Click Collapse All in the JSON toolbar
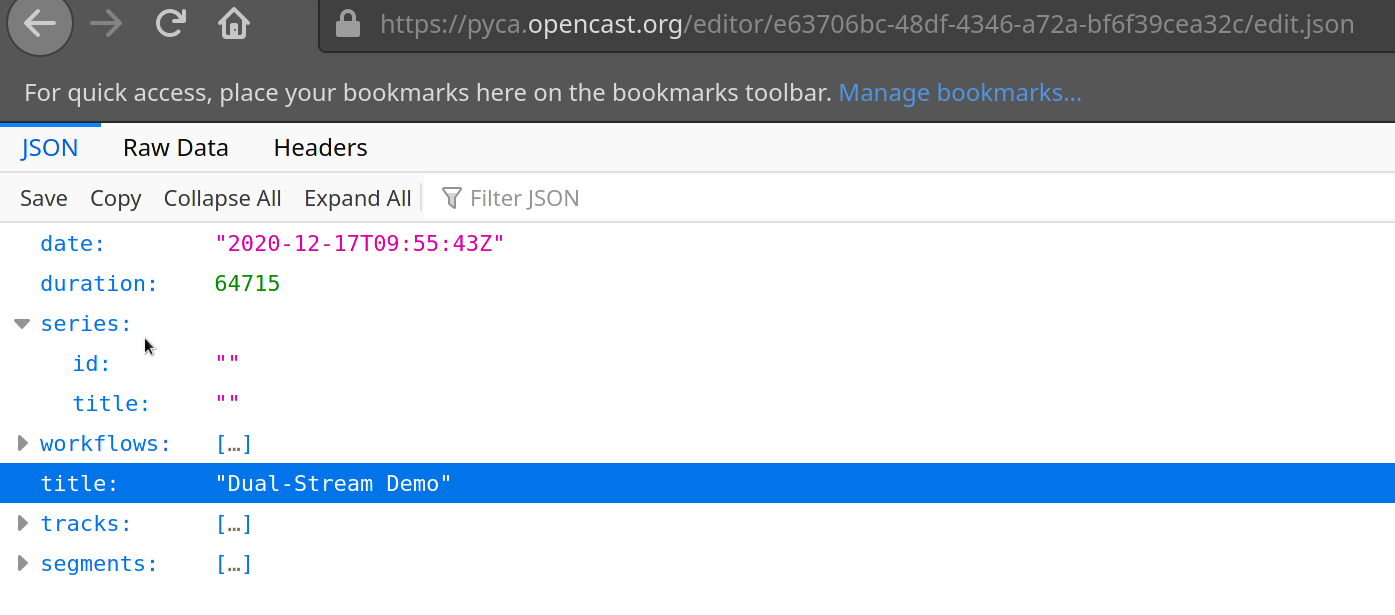Viewport: 1395px width, 615px height. pos(222,197)
